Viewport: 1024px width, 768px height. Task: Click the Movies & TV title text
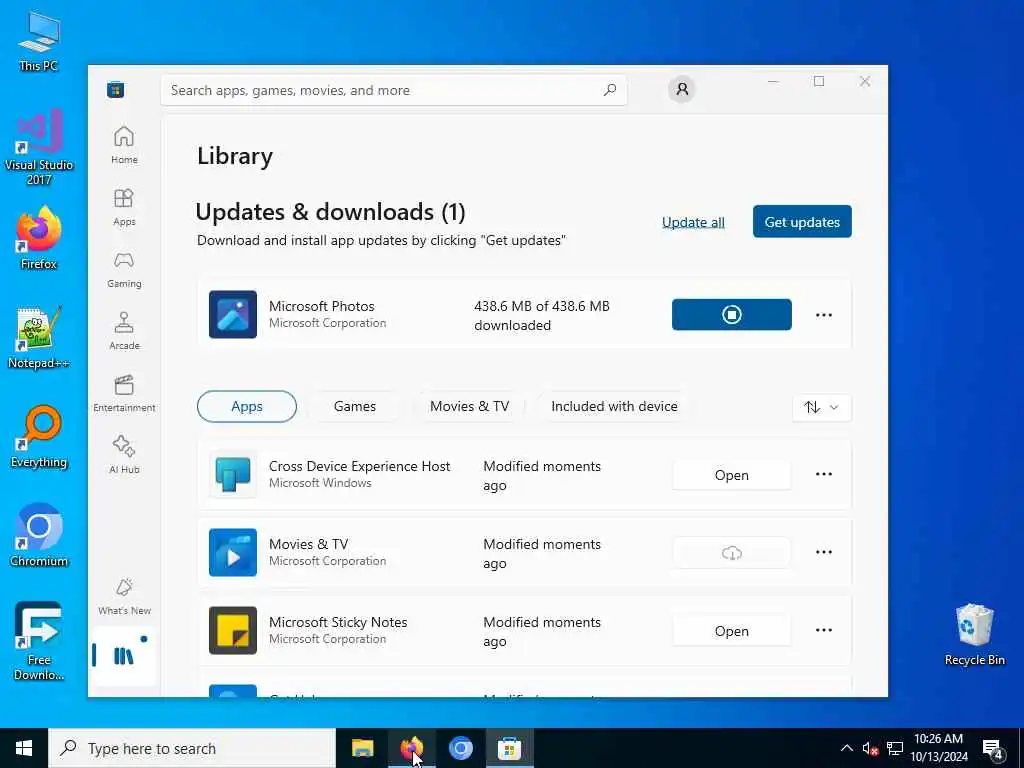pos(308,544)
